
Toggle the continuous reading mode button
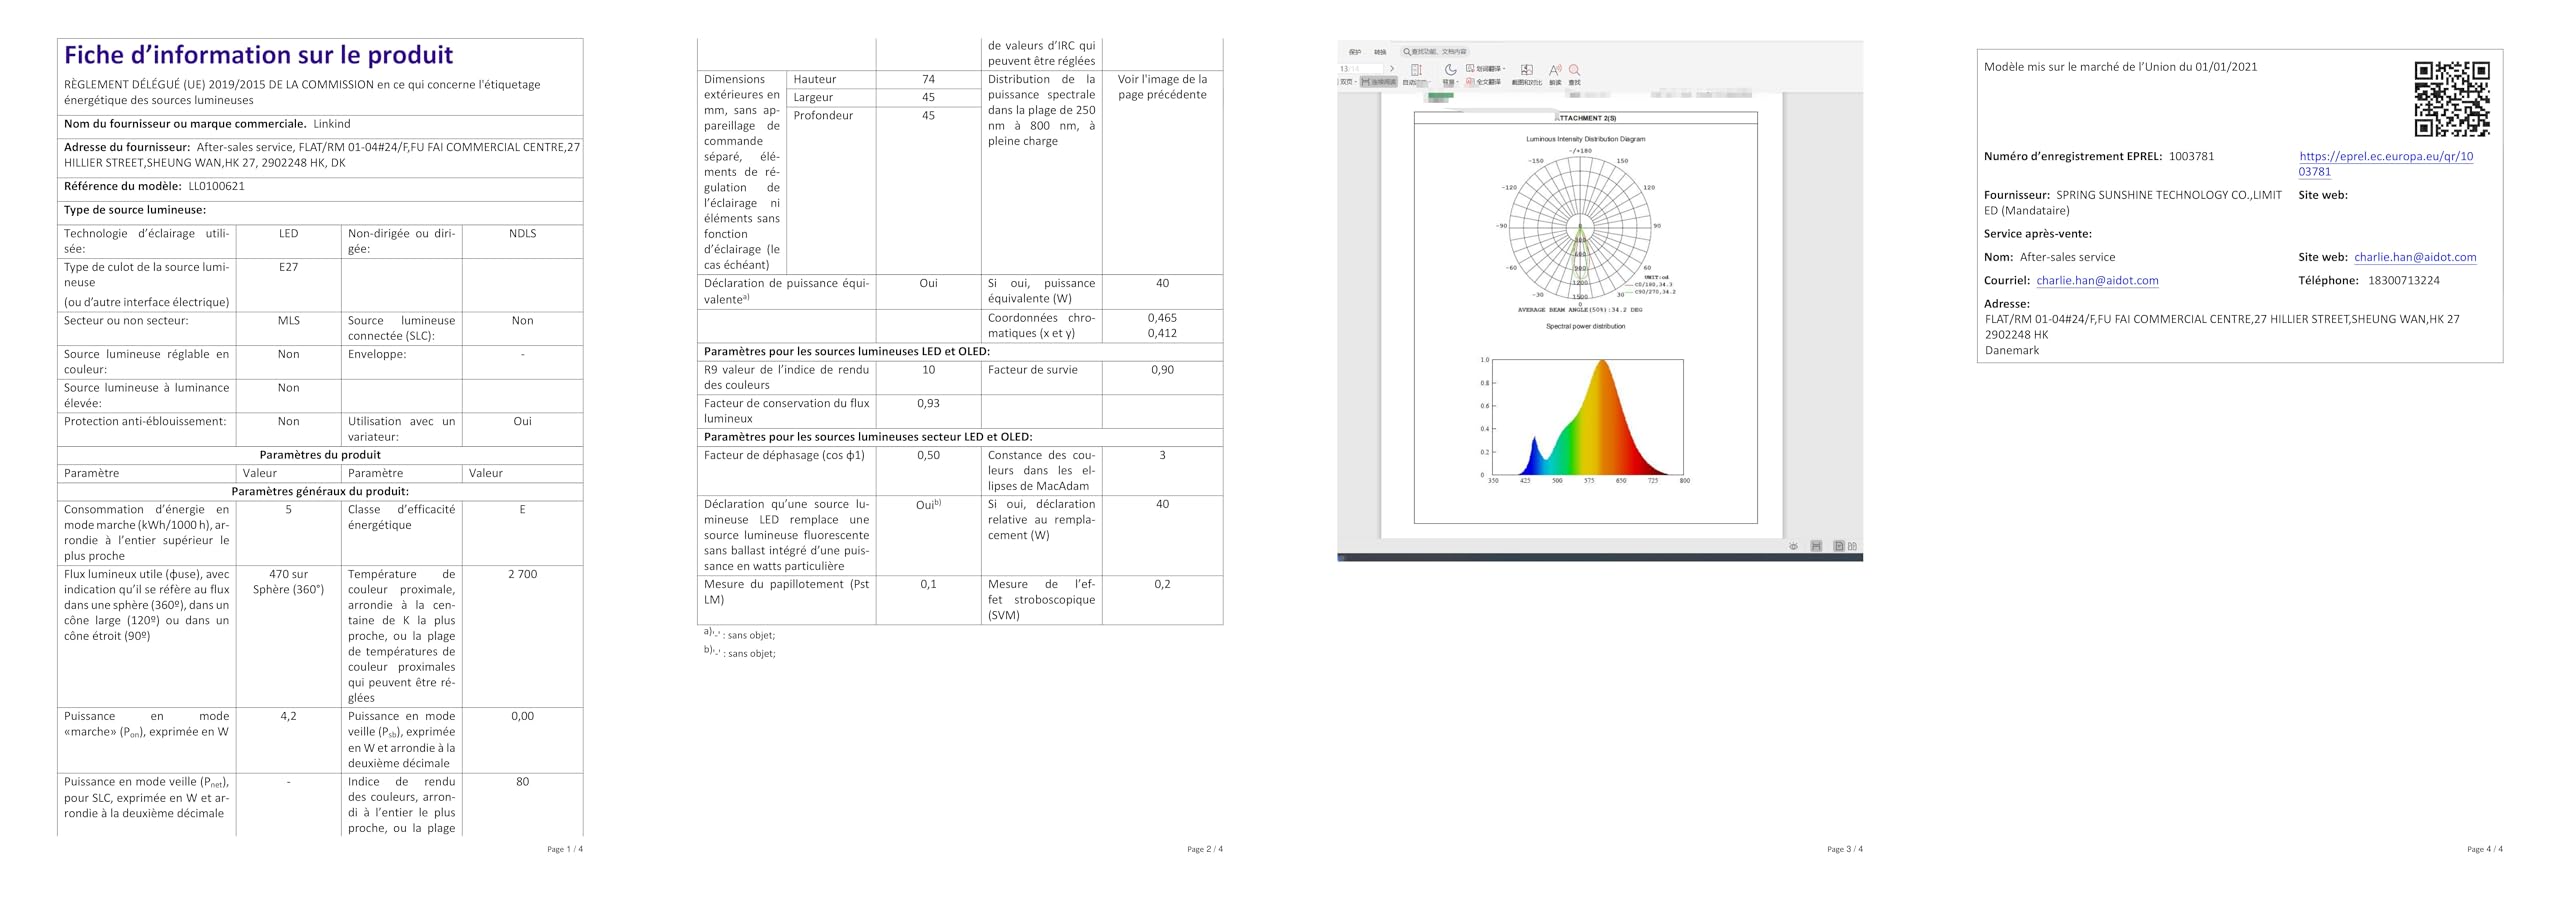[1378, 82]
